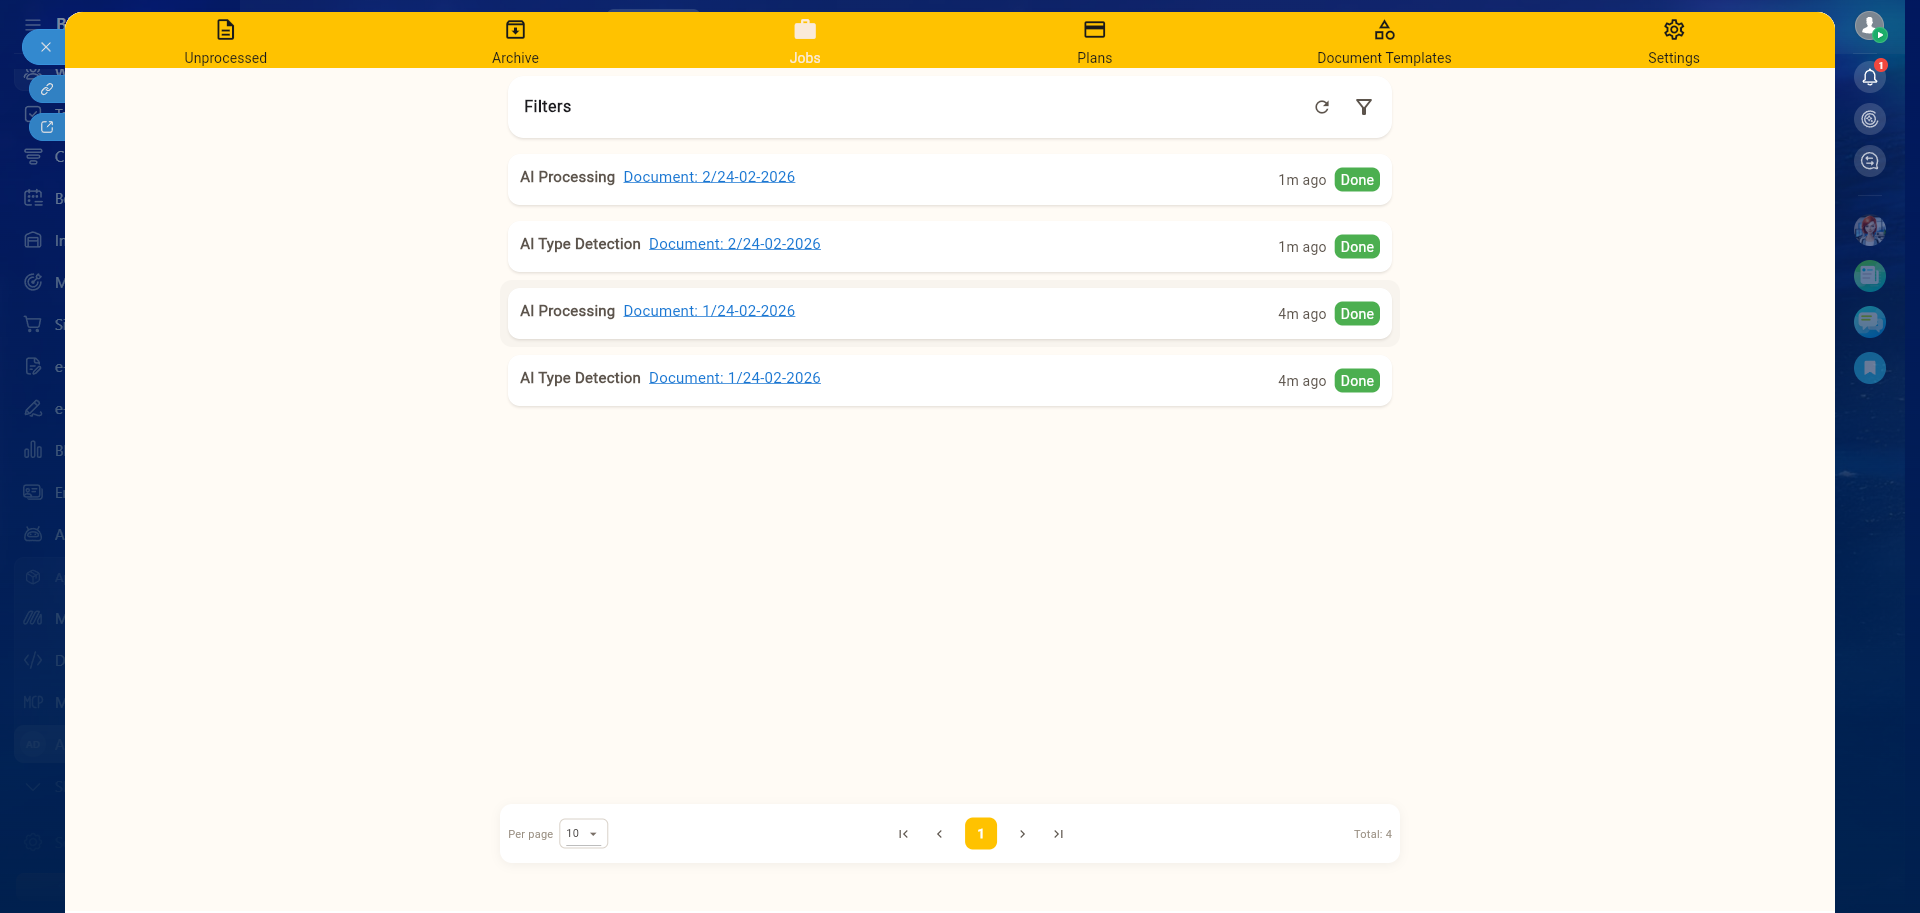Switch to the Archive tab
Image resolution: width=1920 pixels, height=913 pixels.
[515, 41]
